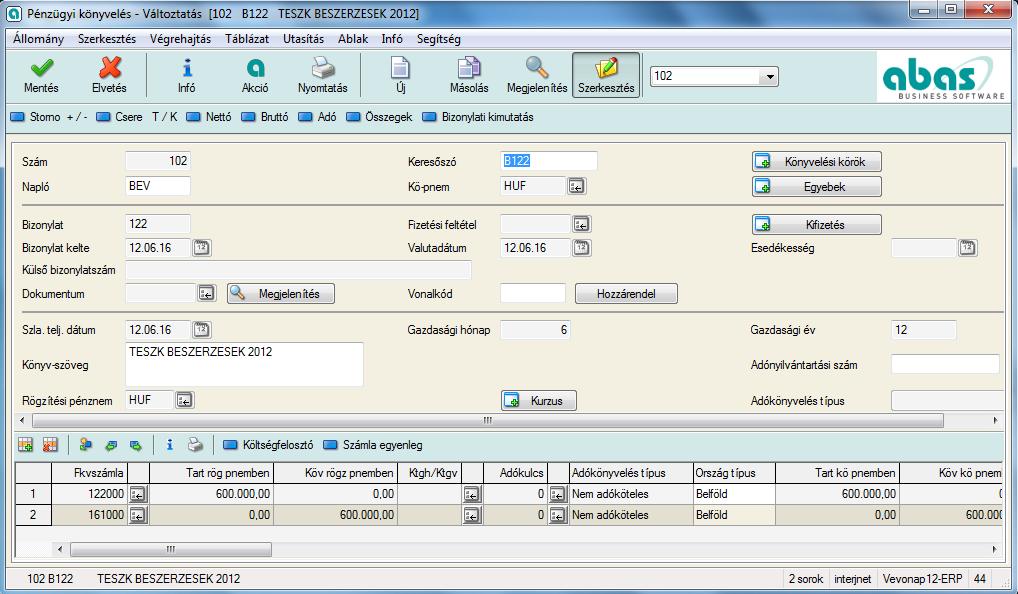Switch to view mode via Megjelenítés magnifier
Viewport: 1018px width, 594px height.
(x=537, y=75)
